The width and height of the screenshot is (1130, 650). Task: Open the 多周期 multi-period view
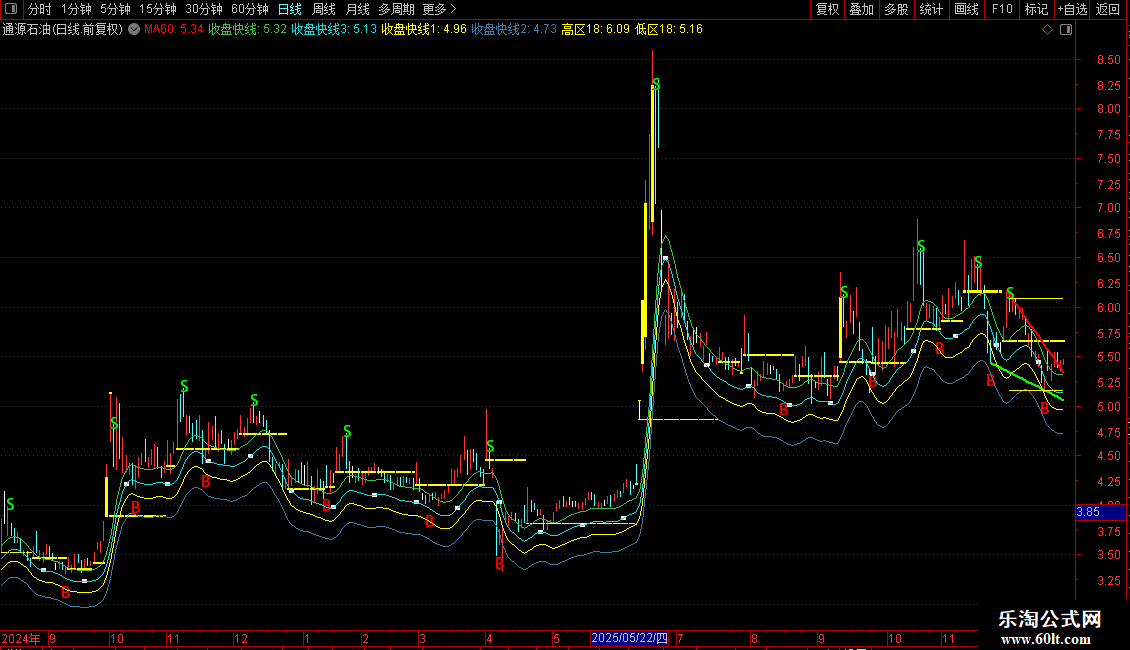[x=395, y=9]
